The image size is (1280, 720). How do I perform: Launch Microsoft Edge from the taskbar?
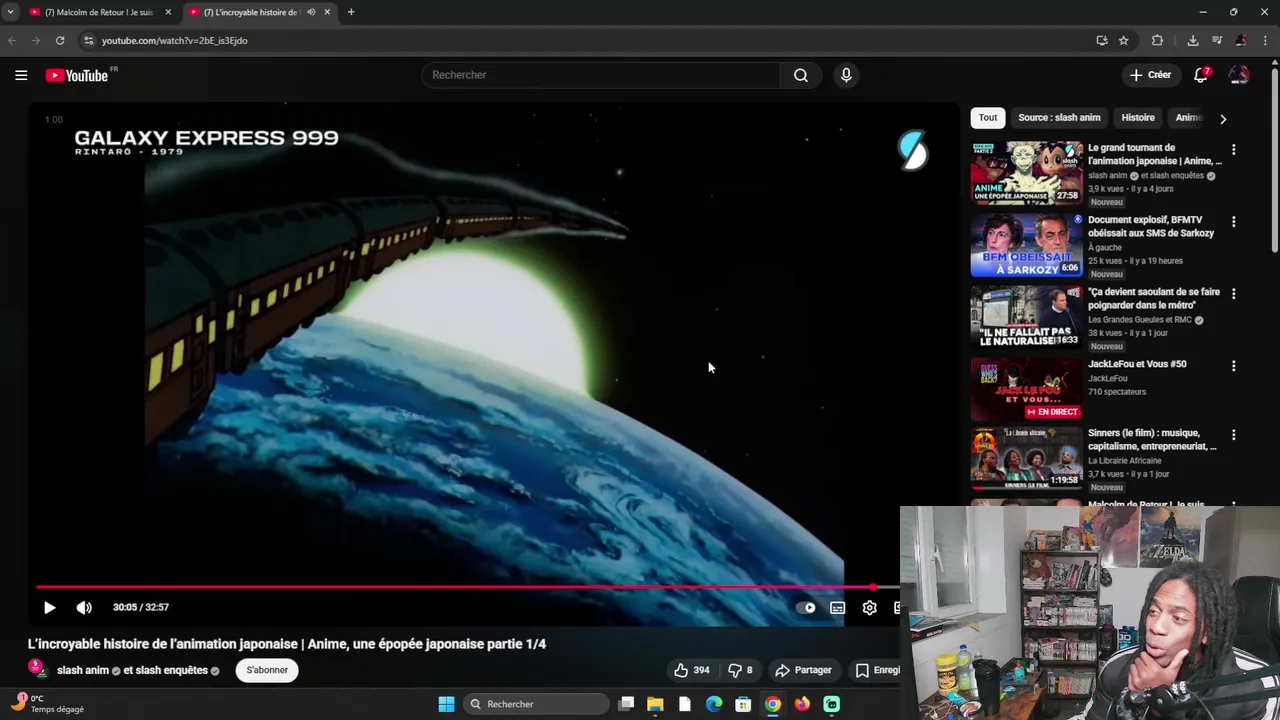click(714, 704)
